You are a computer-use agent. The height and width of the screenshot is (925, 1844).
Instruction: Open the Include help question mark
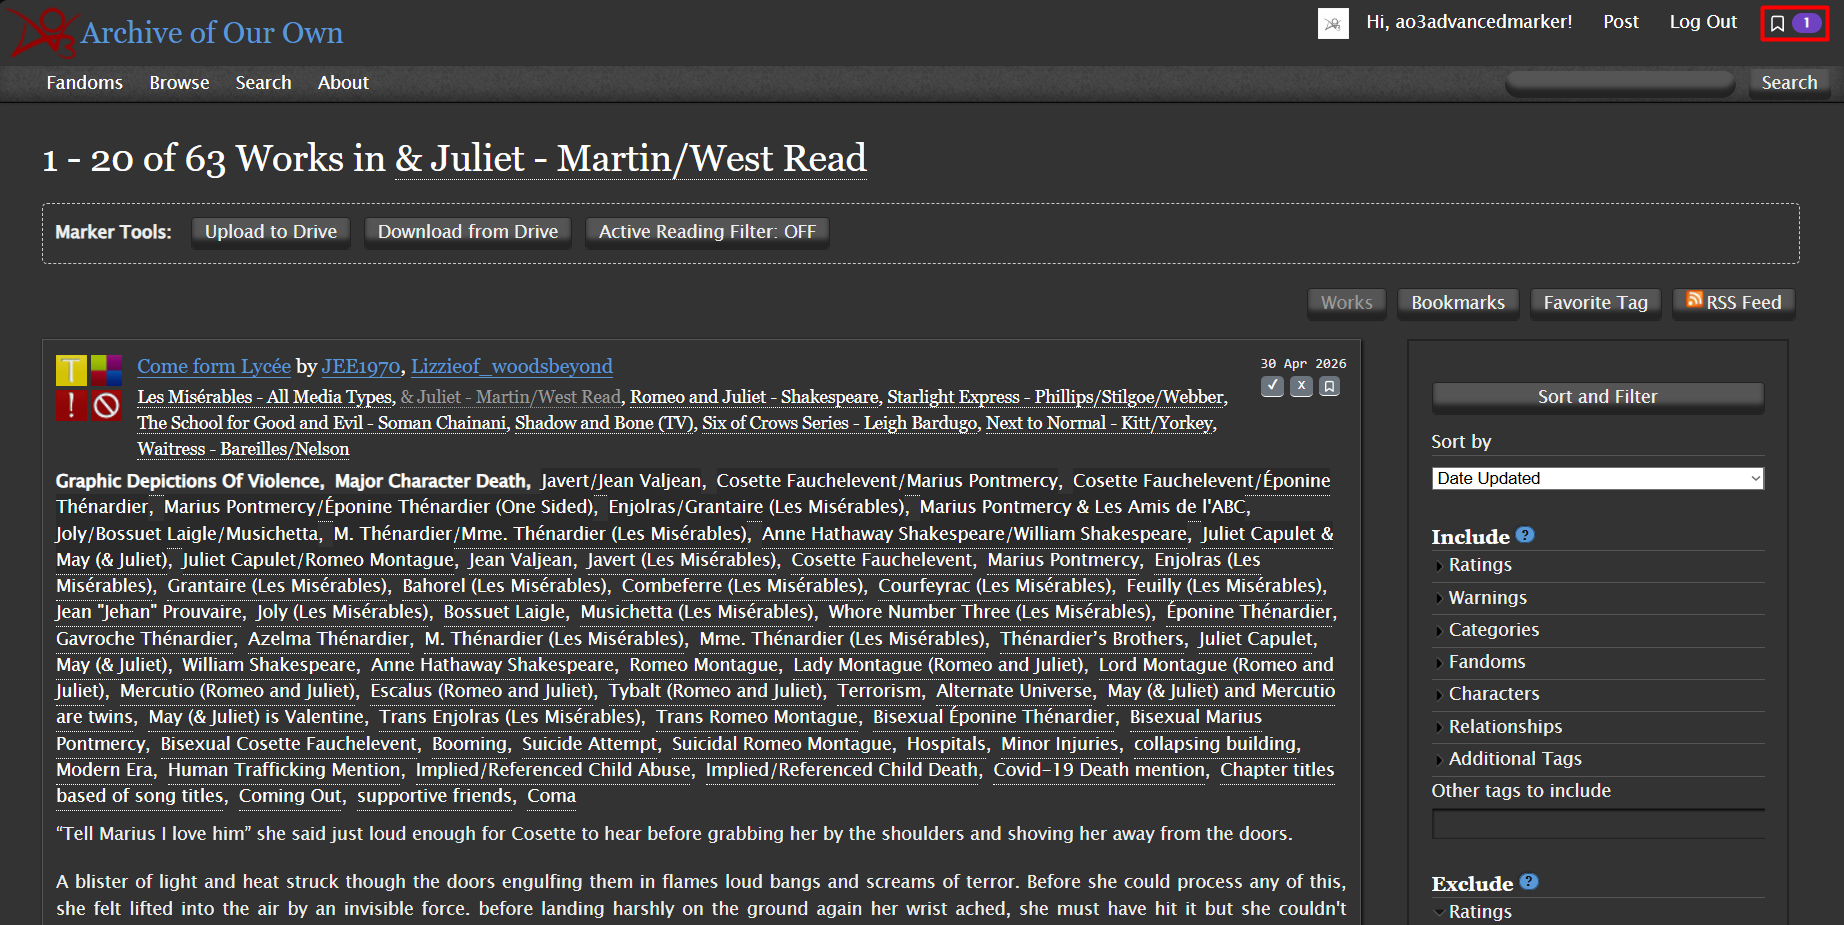click(x=1525, y=535)
